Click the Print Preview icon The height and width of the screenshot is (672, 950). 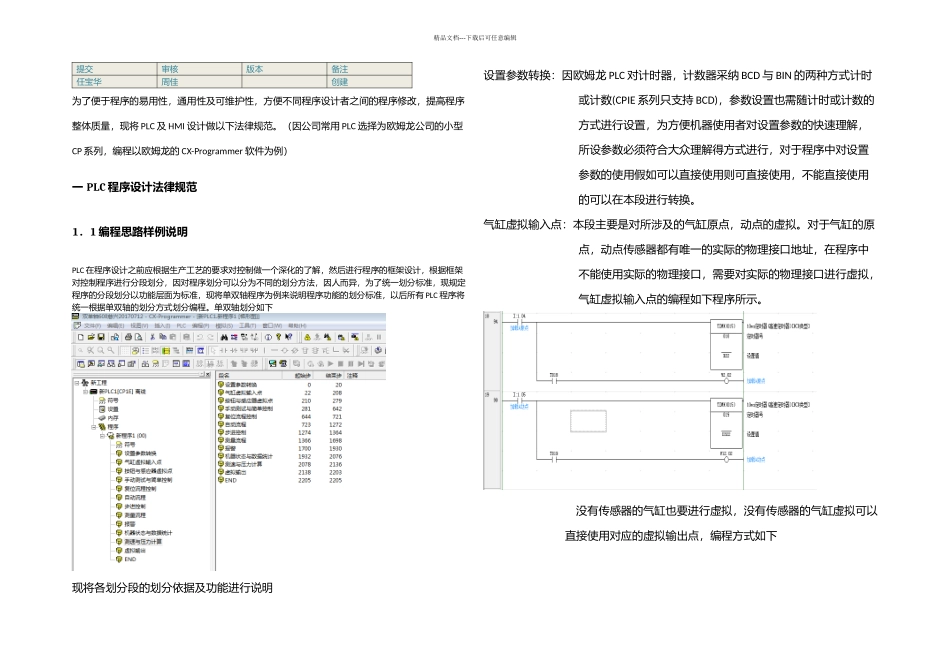point(138,337)
